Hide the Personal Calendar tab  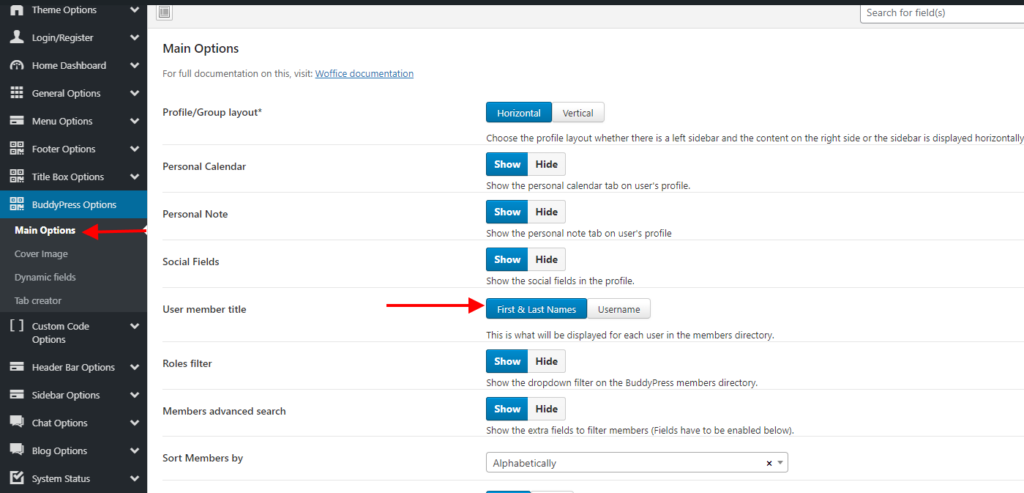point(546,164)
